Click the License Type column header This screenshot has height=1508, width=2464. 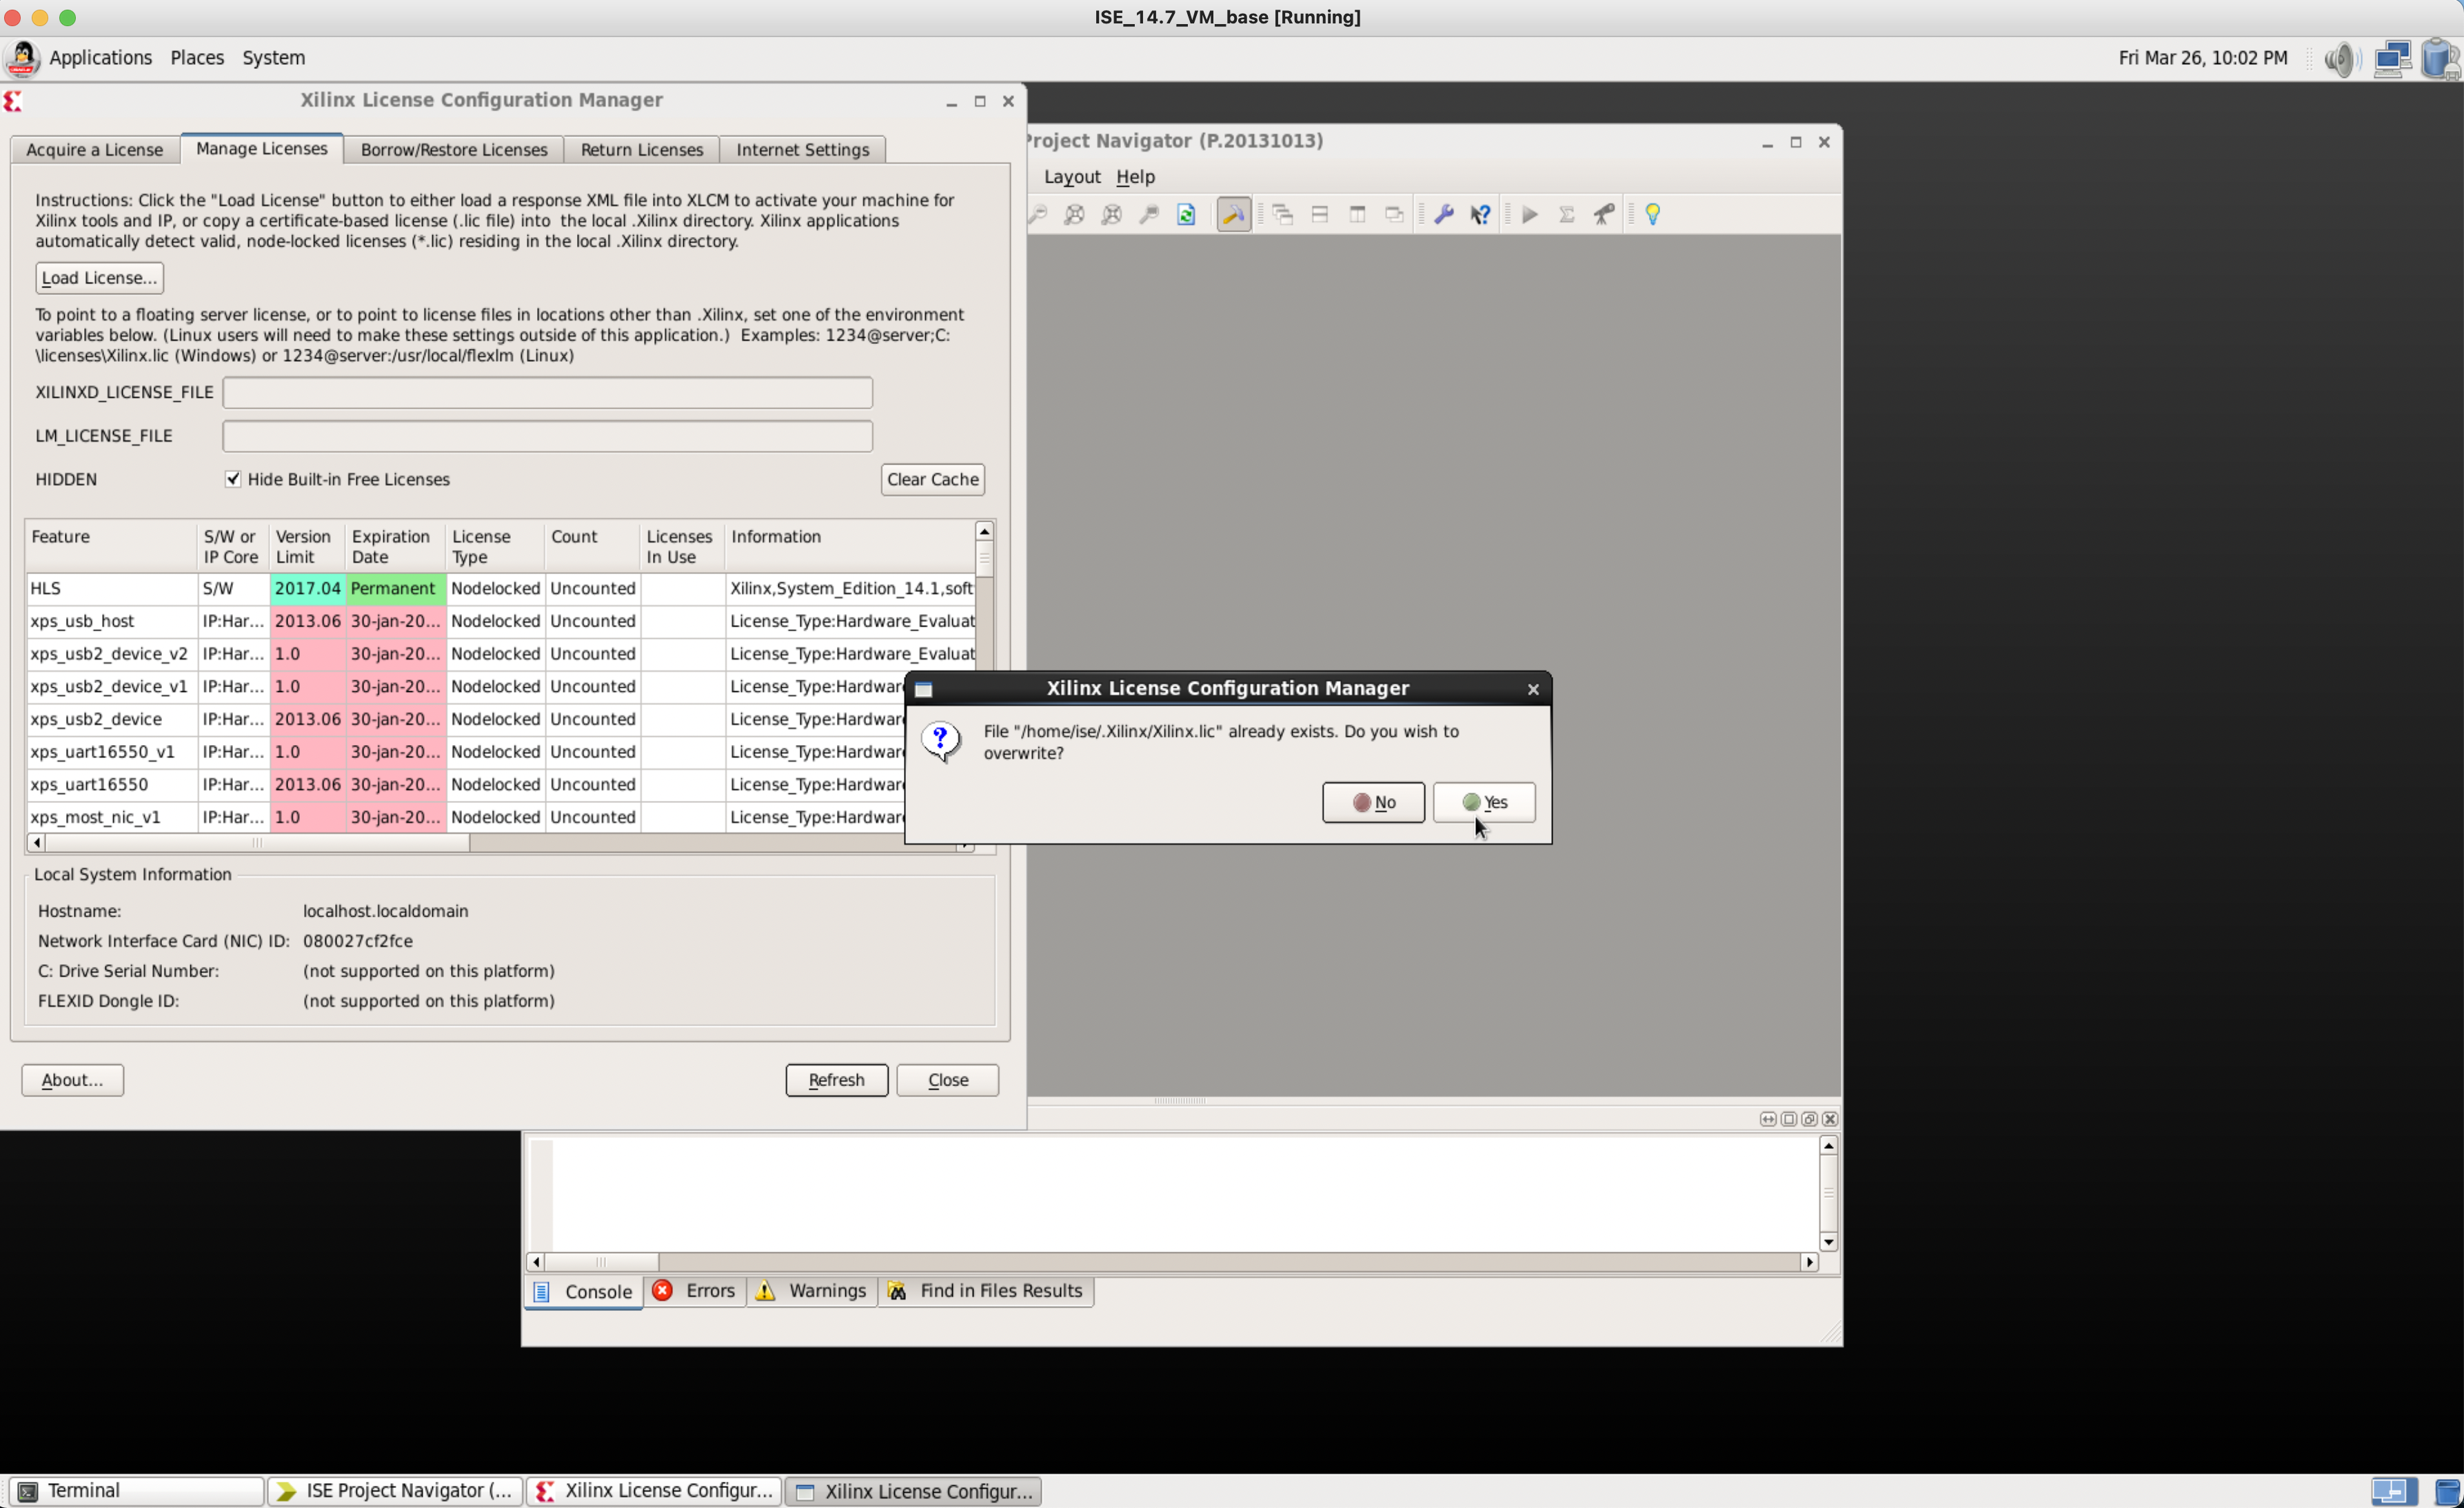(x=494, y=546)
